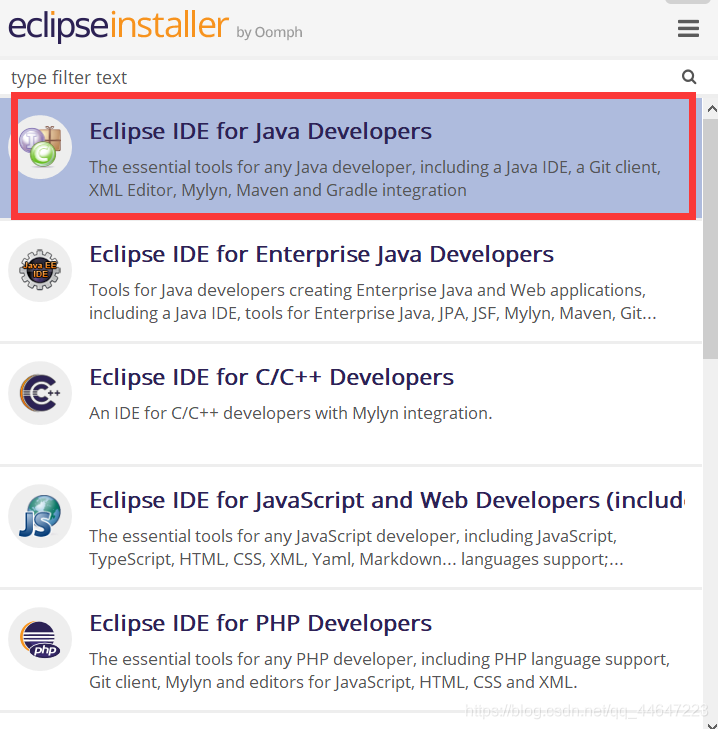Click the C/C++ package icon

[x=40, y=393]
